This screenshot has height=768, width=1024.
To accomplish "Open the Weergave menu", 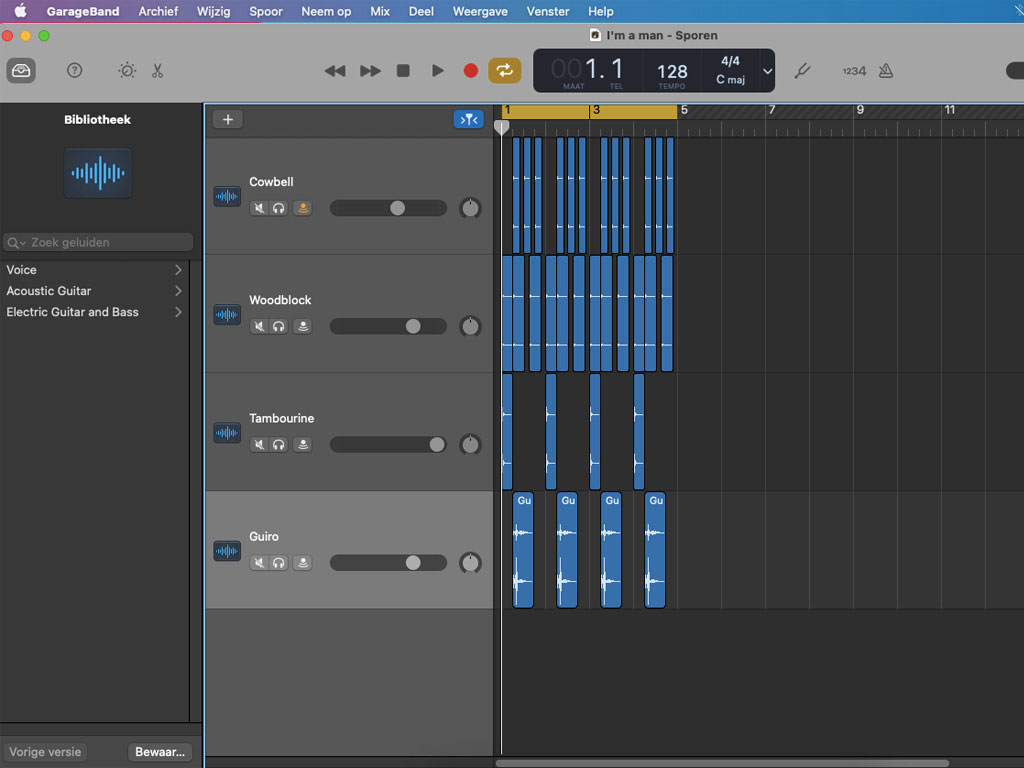I will coord(480,11).
